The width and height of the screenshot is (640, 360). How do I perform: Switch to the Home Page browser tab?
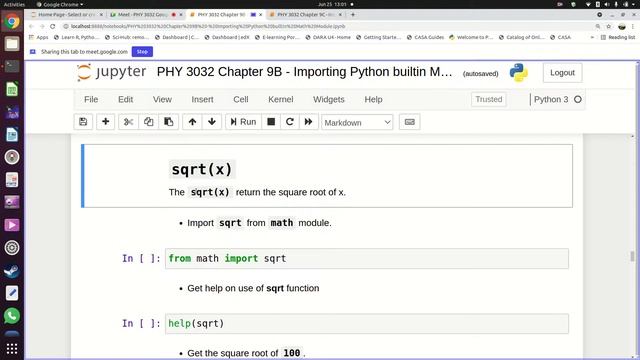tap(67, 15)
